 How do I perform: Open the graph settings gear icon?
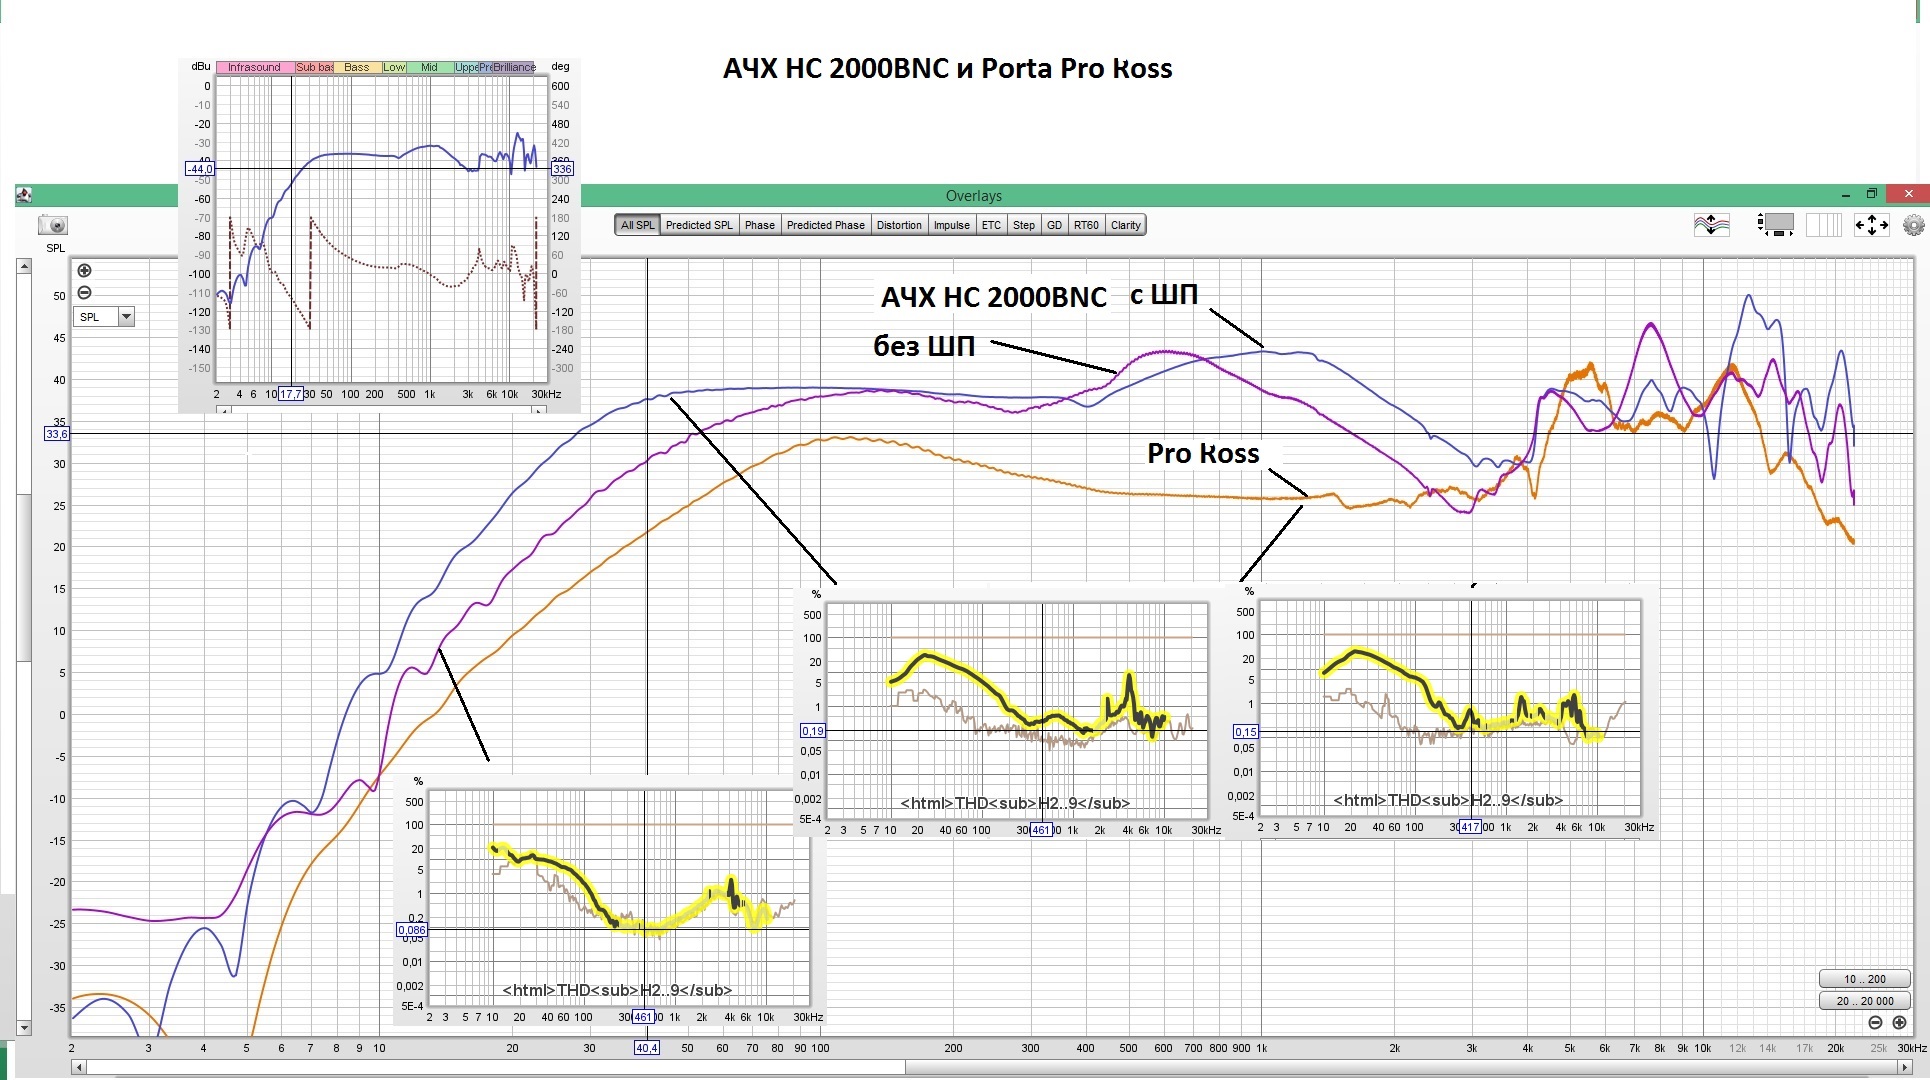point(1913,225)
